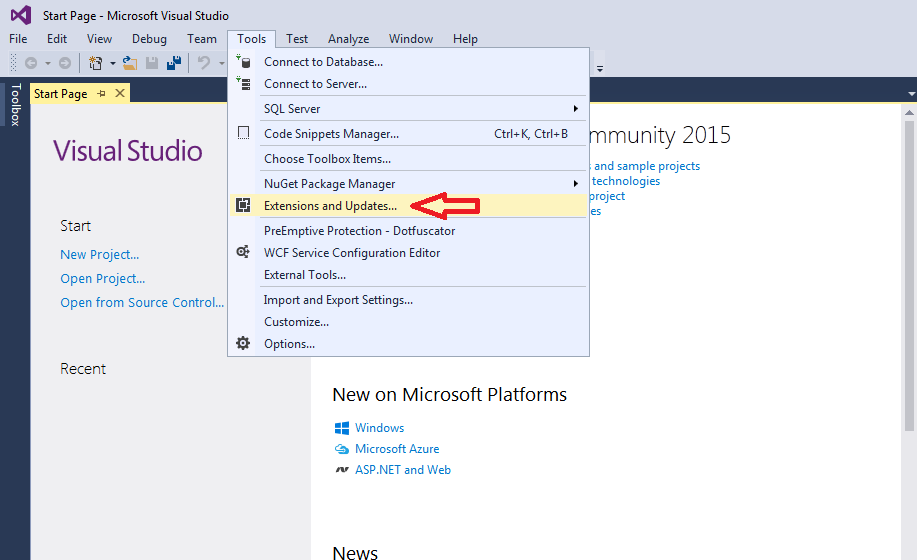Select Choose Toolbox Items entry
Image resolution: width=917 pixels, height=560 pixels.
[x=408, y=158]
